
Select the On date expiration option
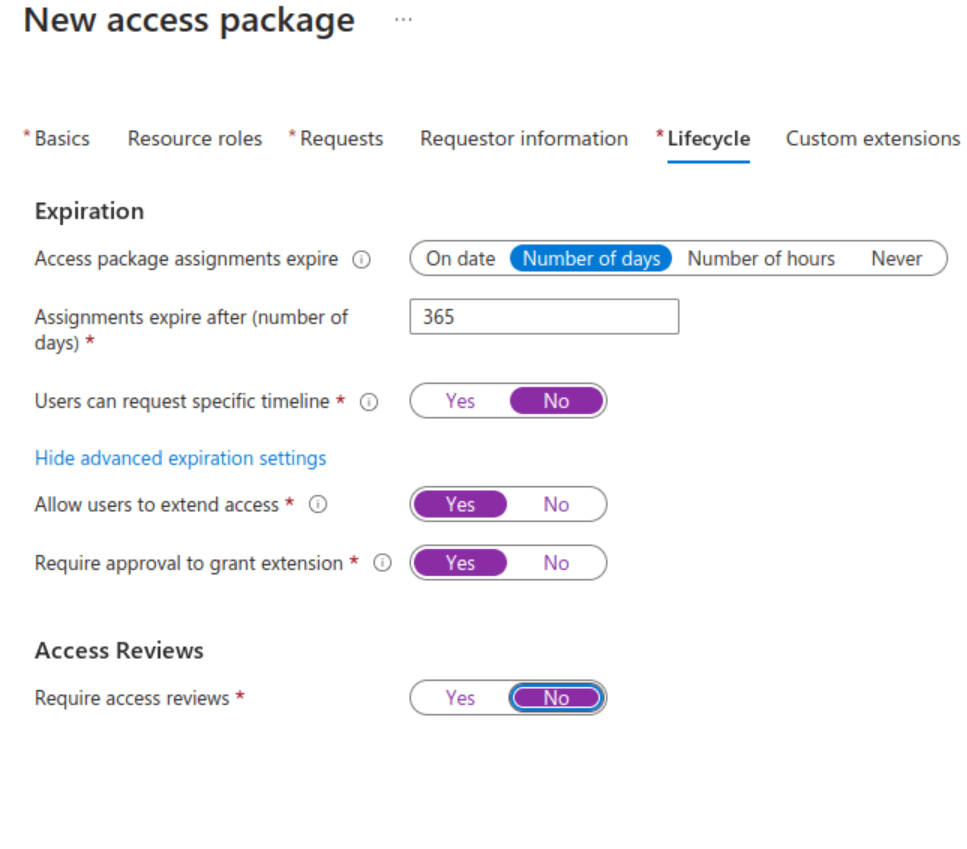pos(460,259)
